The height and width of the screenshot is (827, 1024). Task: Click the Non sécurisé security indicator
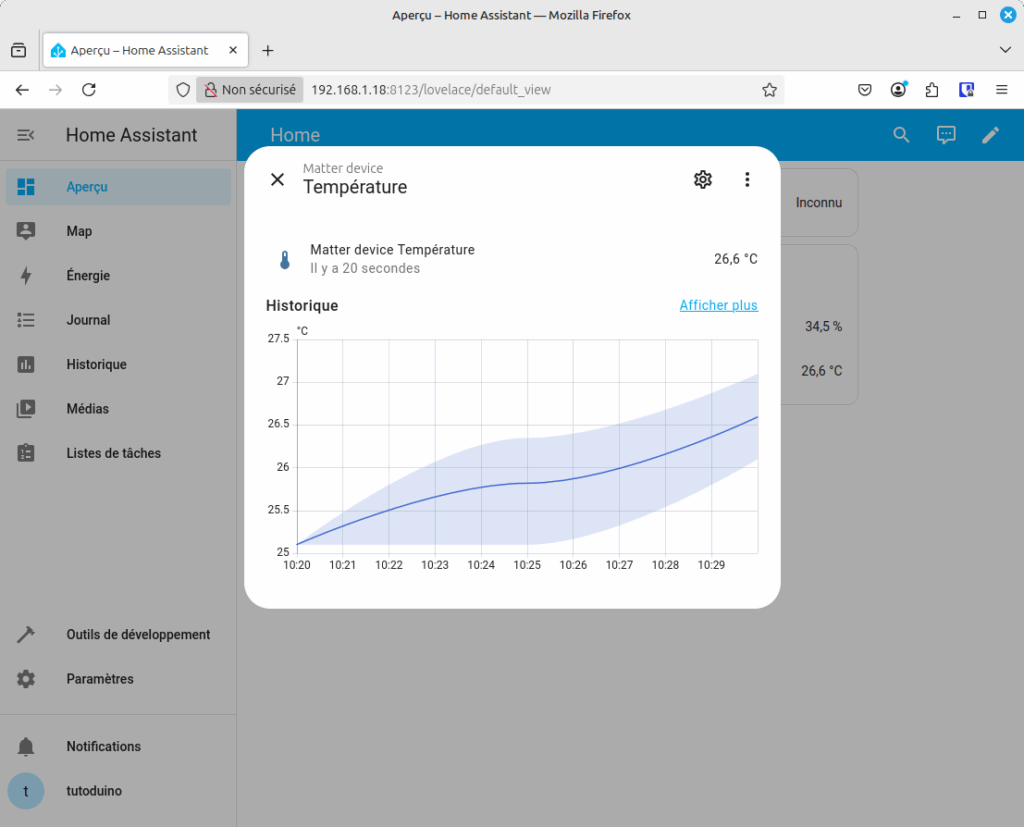pos(249,89)
